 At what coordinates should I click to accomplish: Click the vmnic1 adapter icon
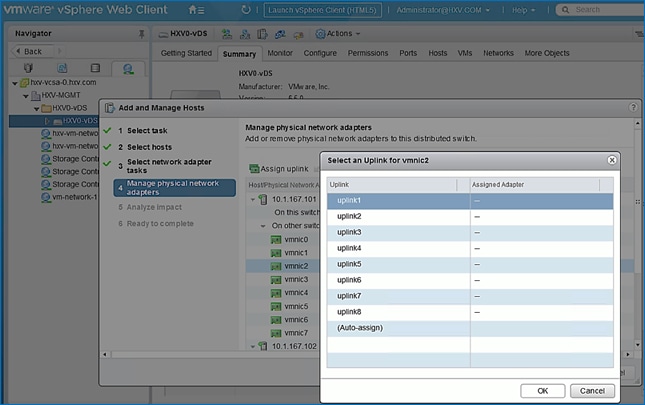click(x=276, y=253)
